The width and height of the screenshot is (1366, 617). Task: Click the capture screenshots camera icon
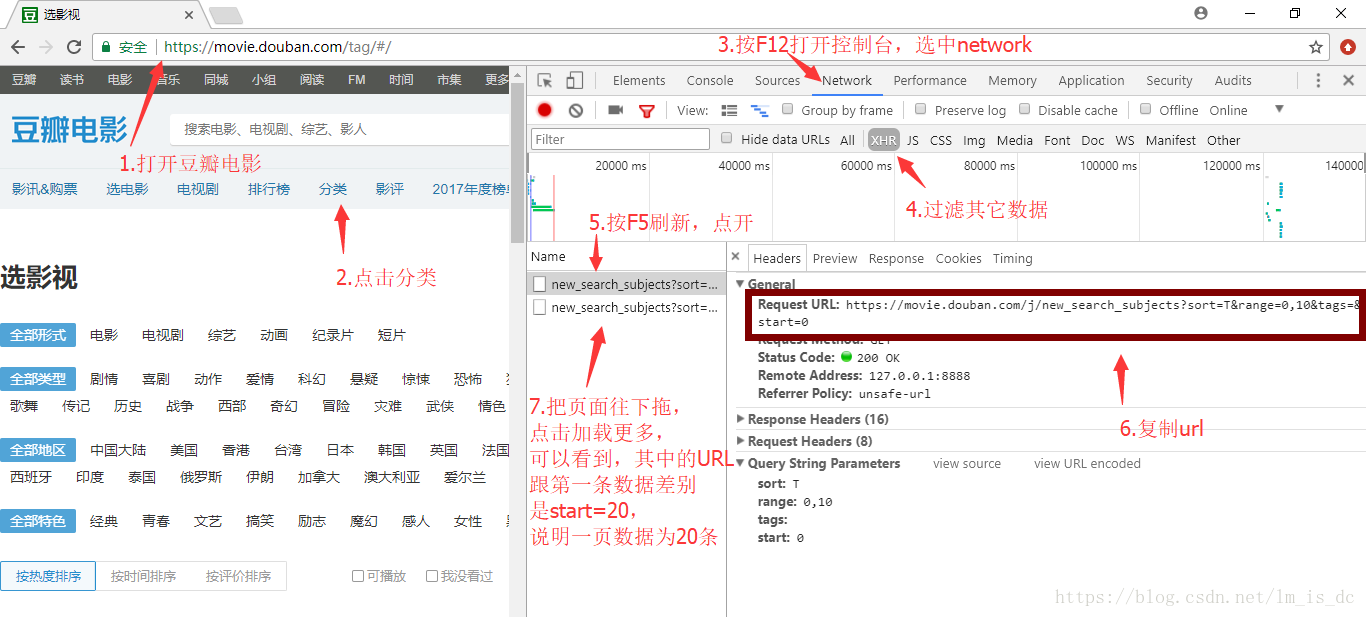(x=616, y=110)
